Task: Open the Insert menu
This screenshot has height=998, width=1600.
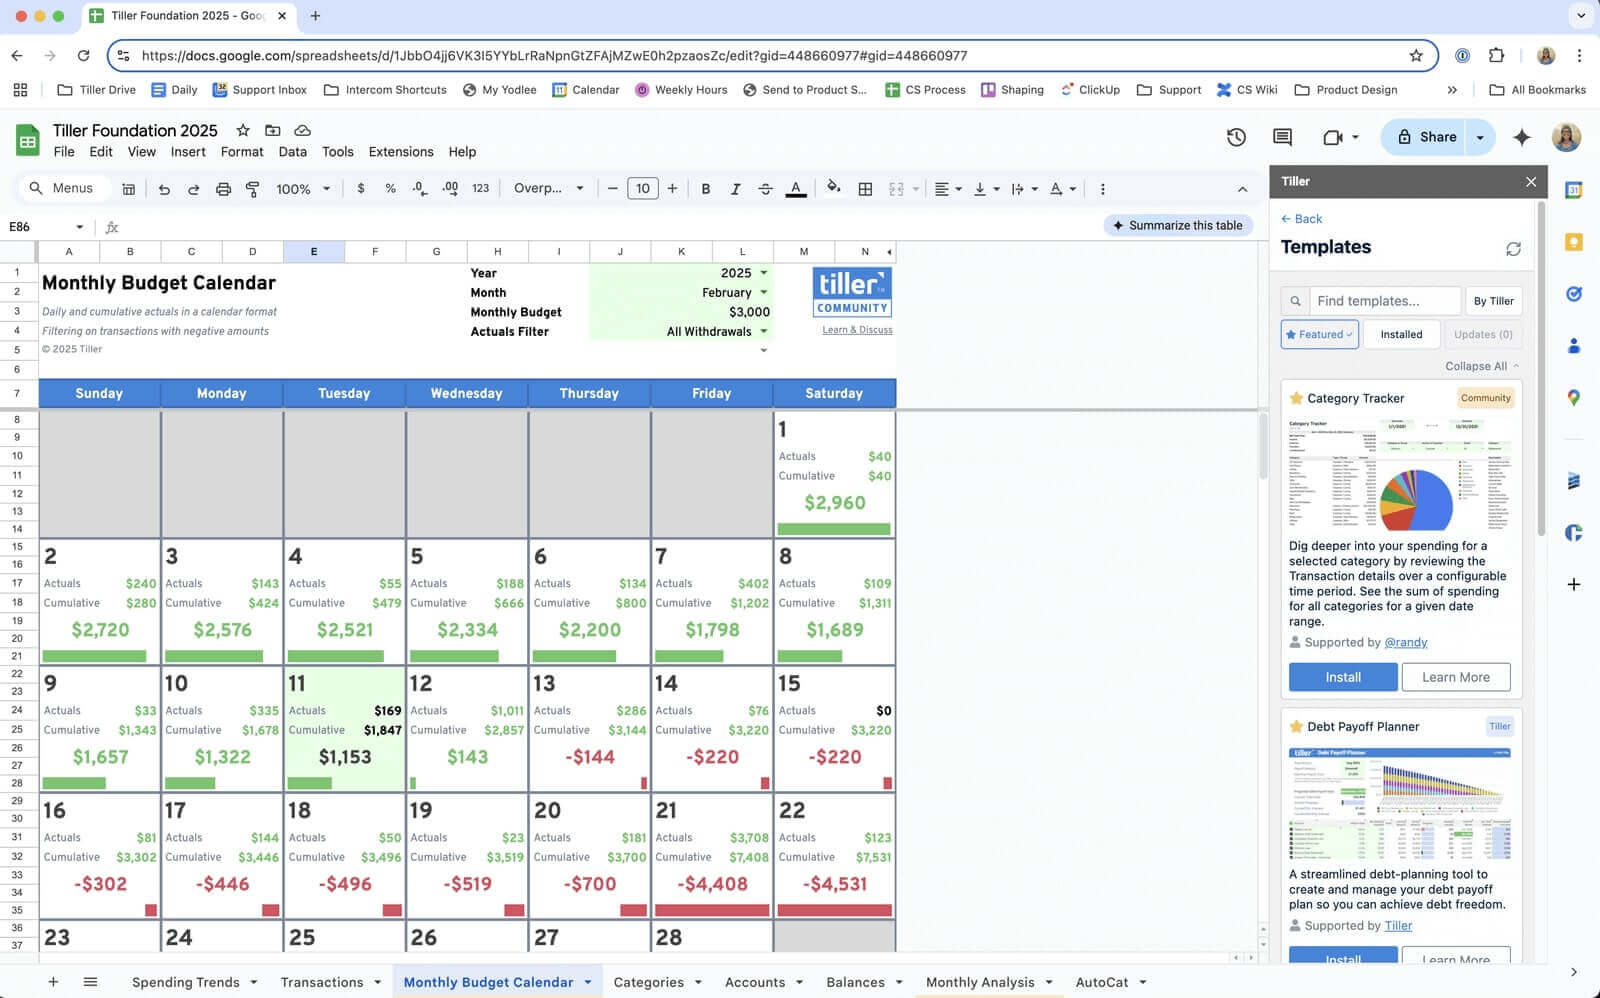Action: (x=188, y=152)
